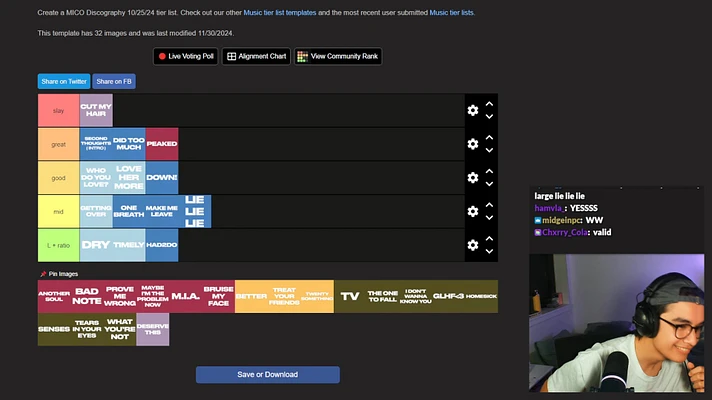Move the good tier row up
This screenshot has height=400, width=712.
coord(489,171)
